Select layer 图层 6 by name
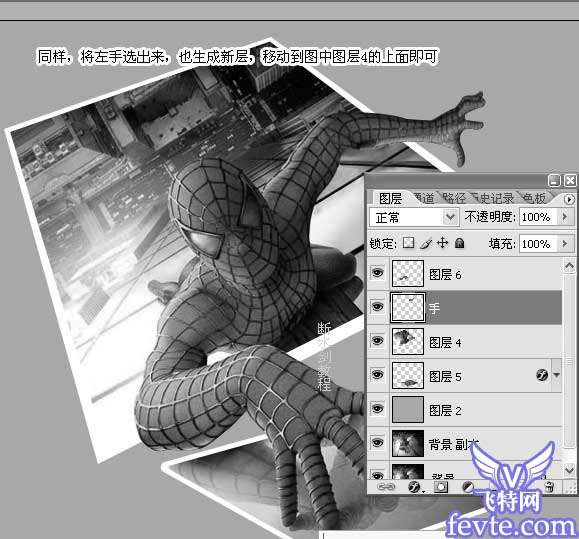The image size is (579, 539). pos(445,274)
